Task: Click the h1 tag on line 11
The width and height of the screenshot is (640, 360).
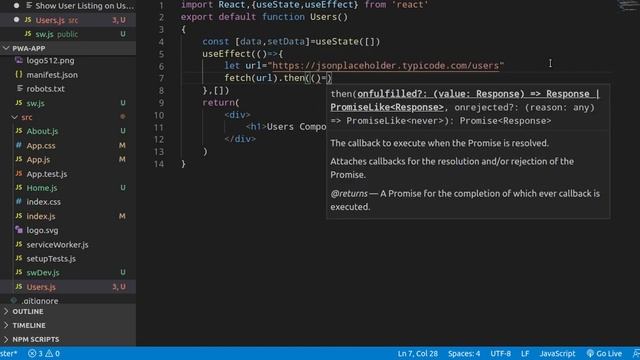Action: coord(256,127)
